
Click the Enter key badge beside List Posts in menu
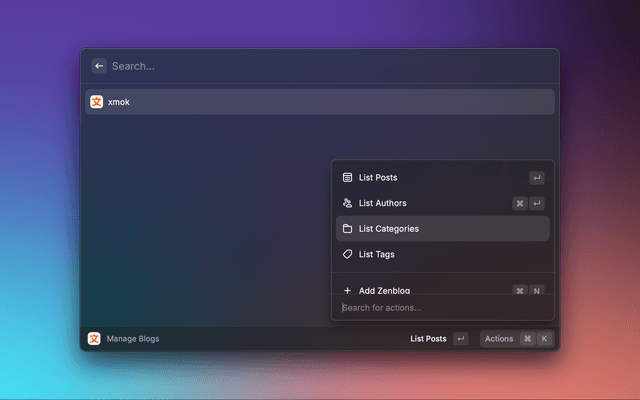pyautogui.click(x=537, y=178)
